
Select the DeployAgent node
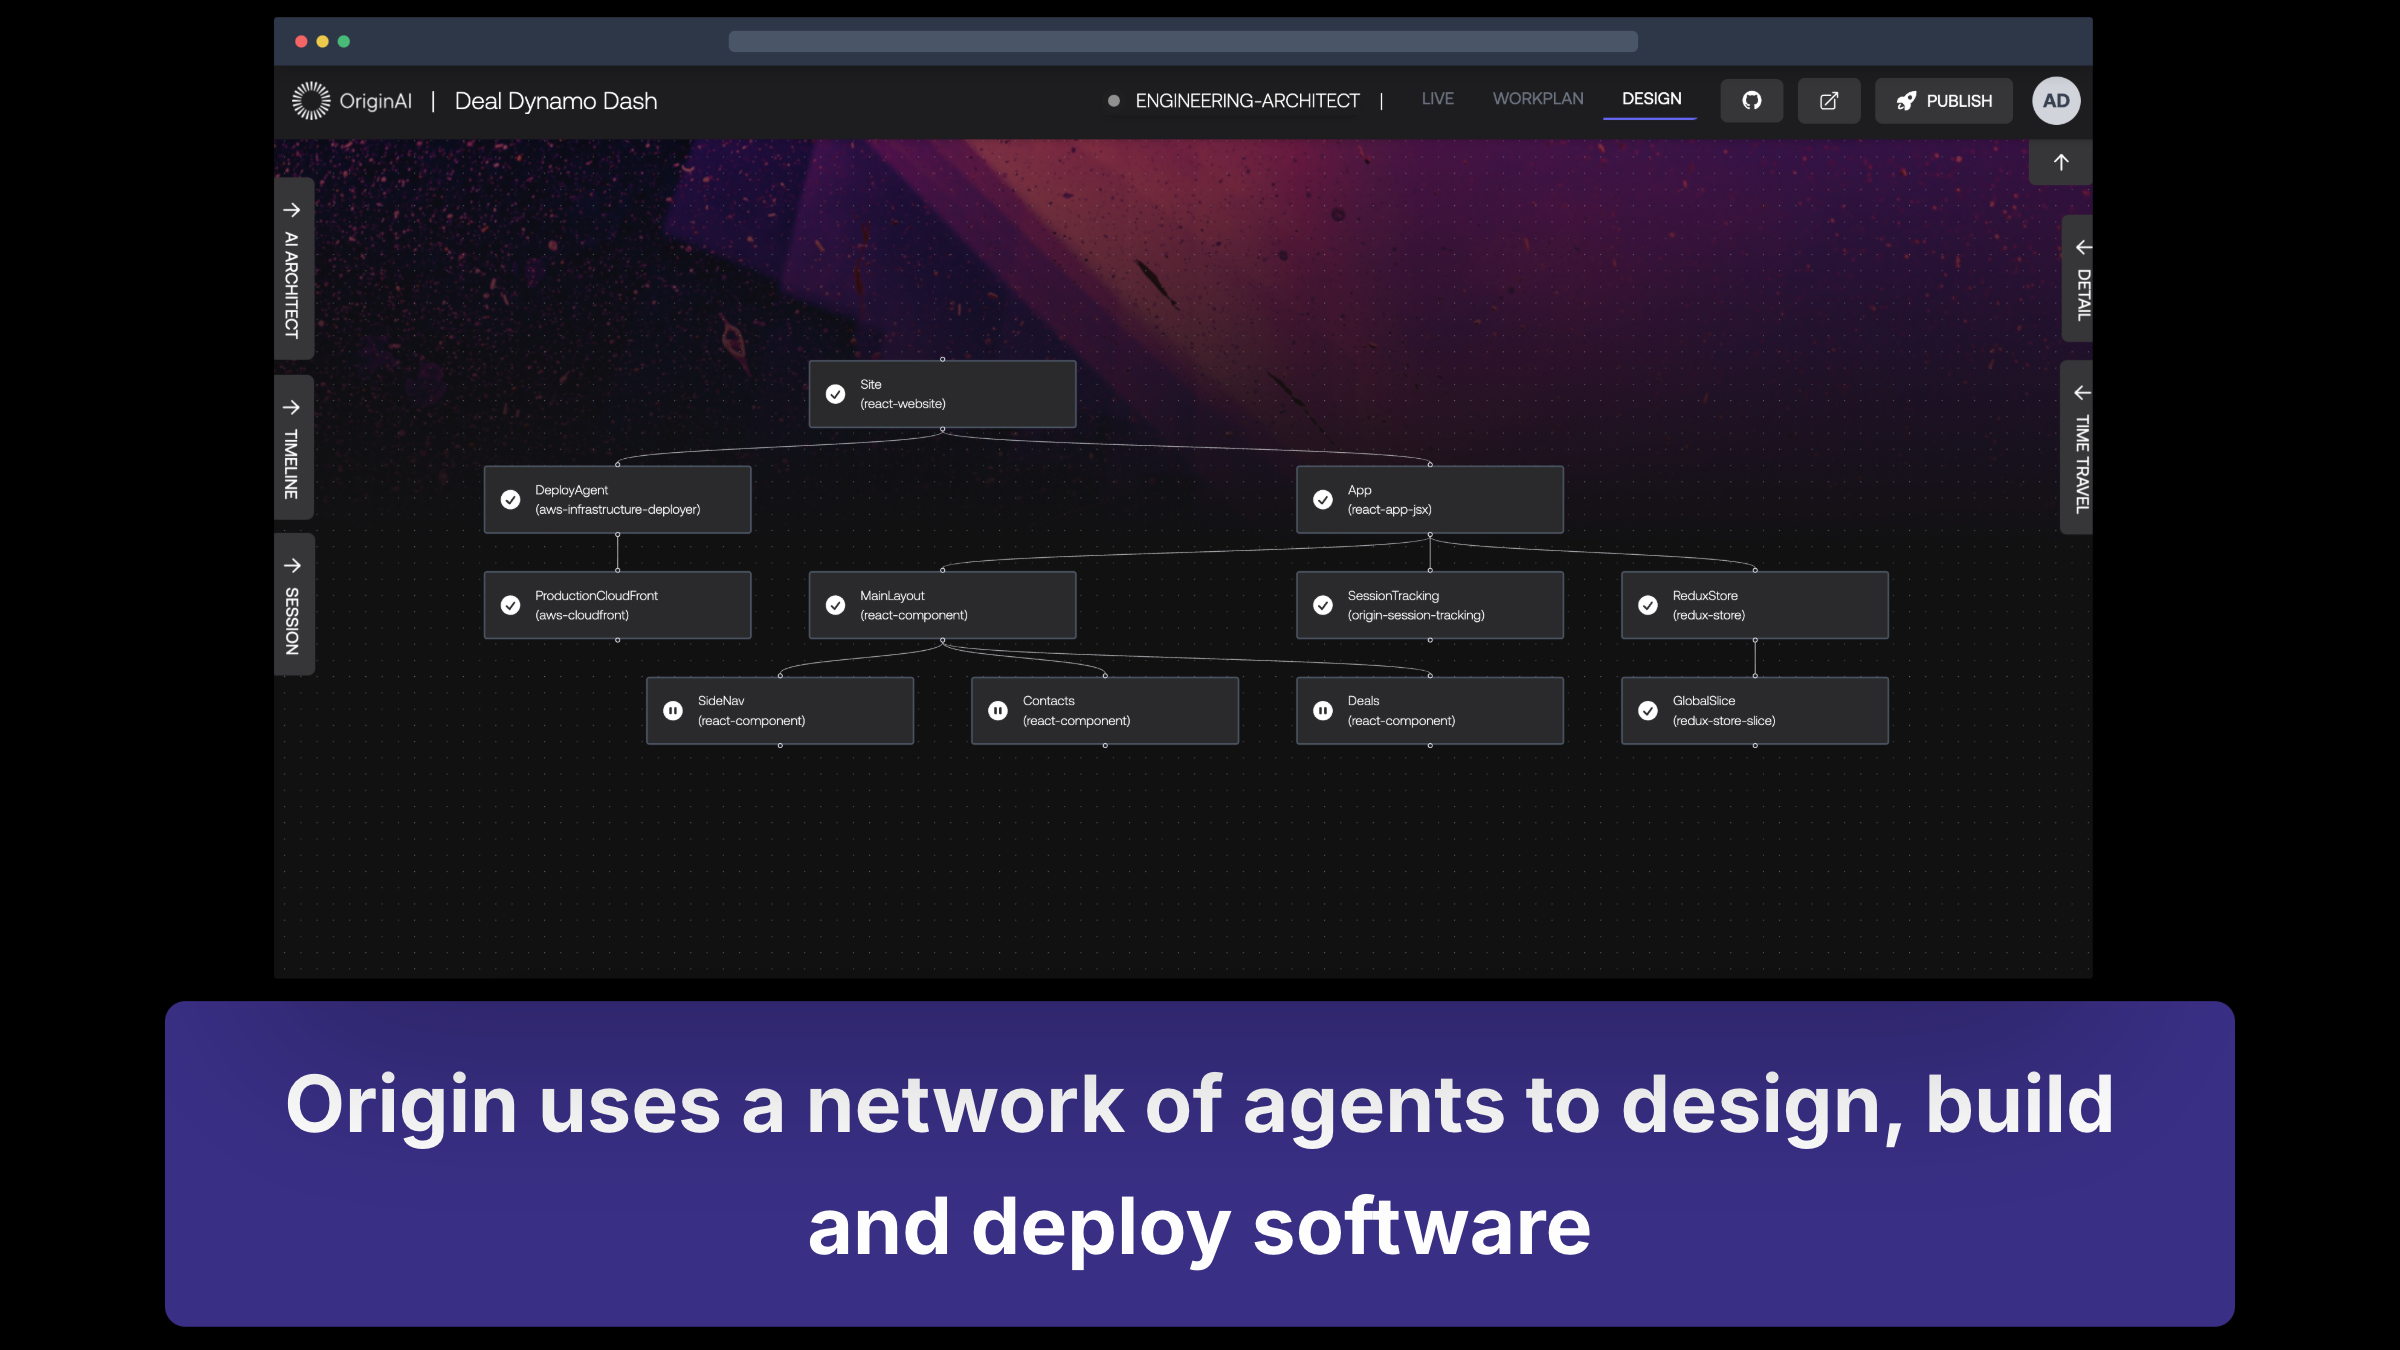[x=617, y=500]
